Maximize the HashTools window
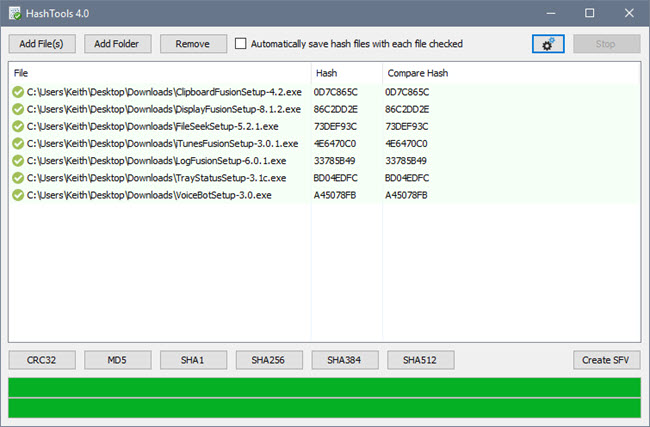Image resolution: width=650 pixels, height=427 pixels. [x=589, y=13]
